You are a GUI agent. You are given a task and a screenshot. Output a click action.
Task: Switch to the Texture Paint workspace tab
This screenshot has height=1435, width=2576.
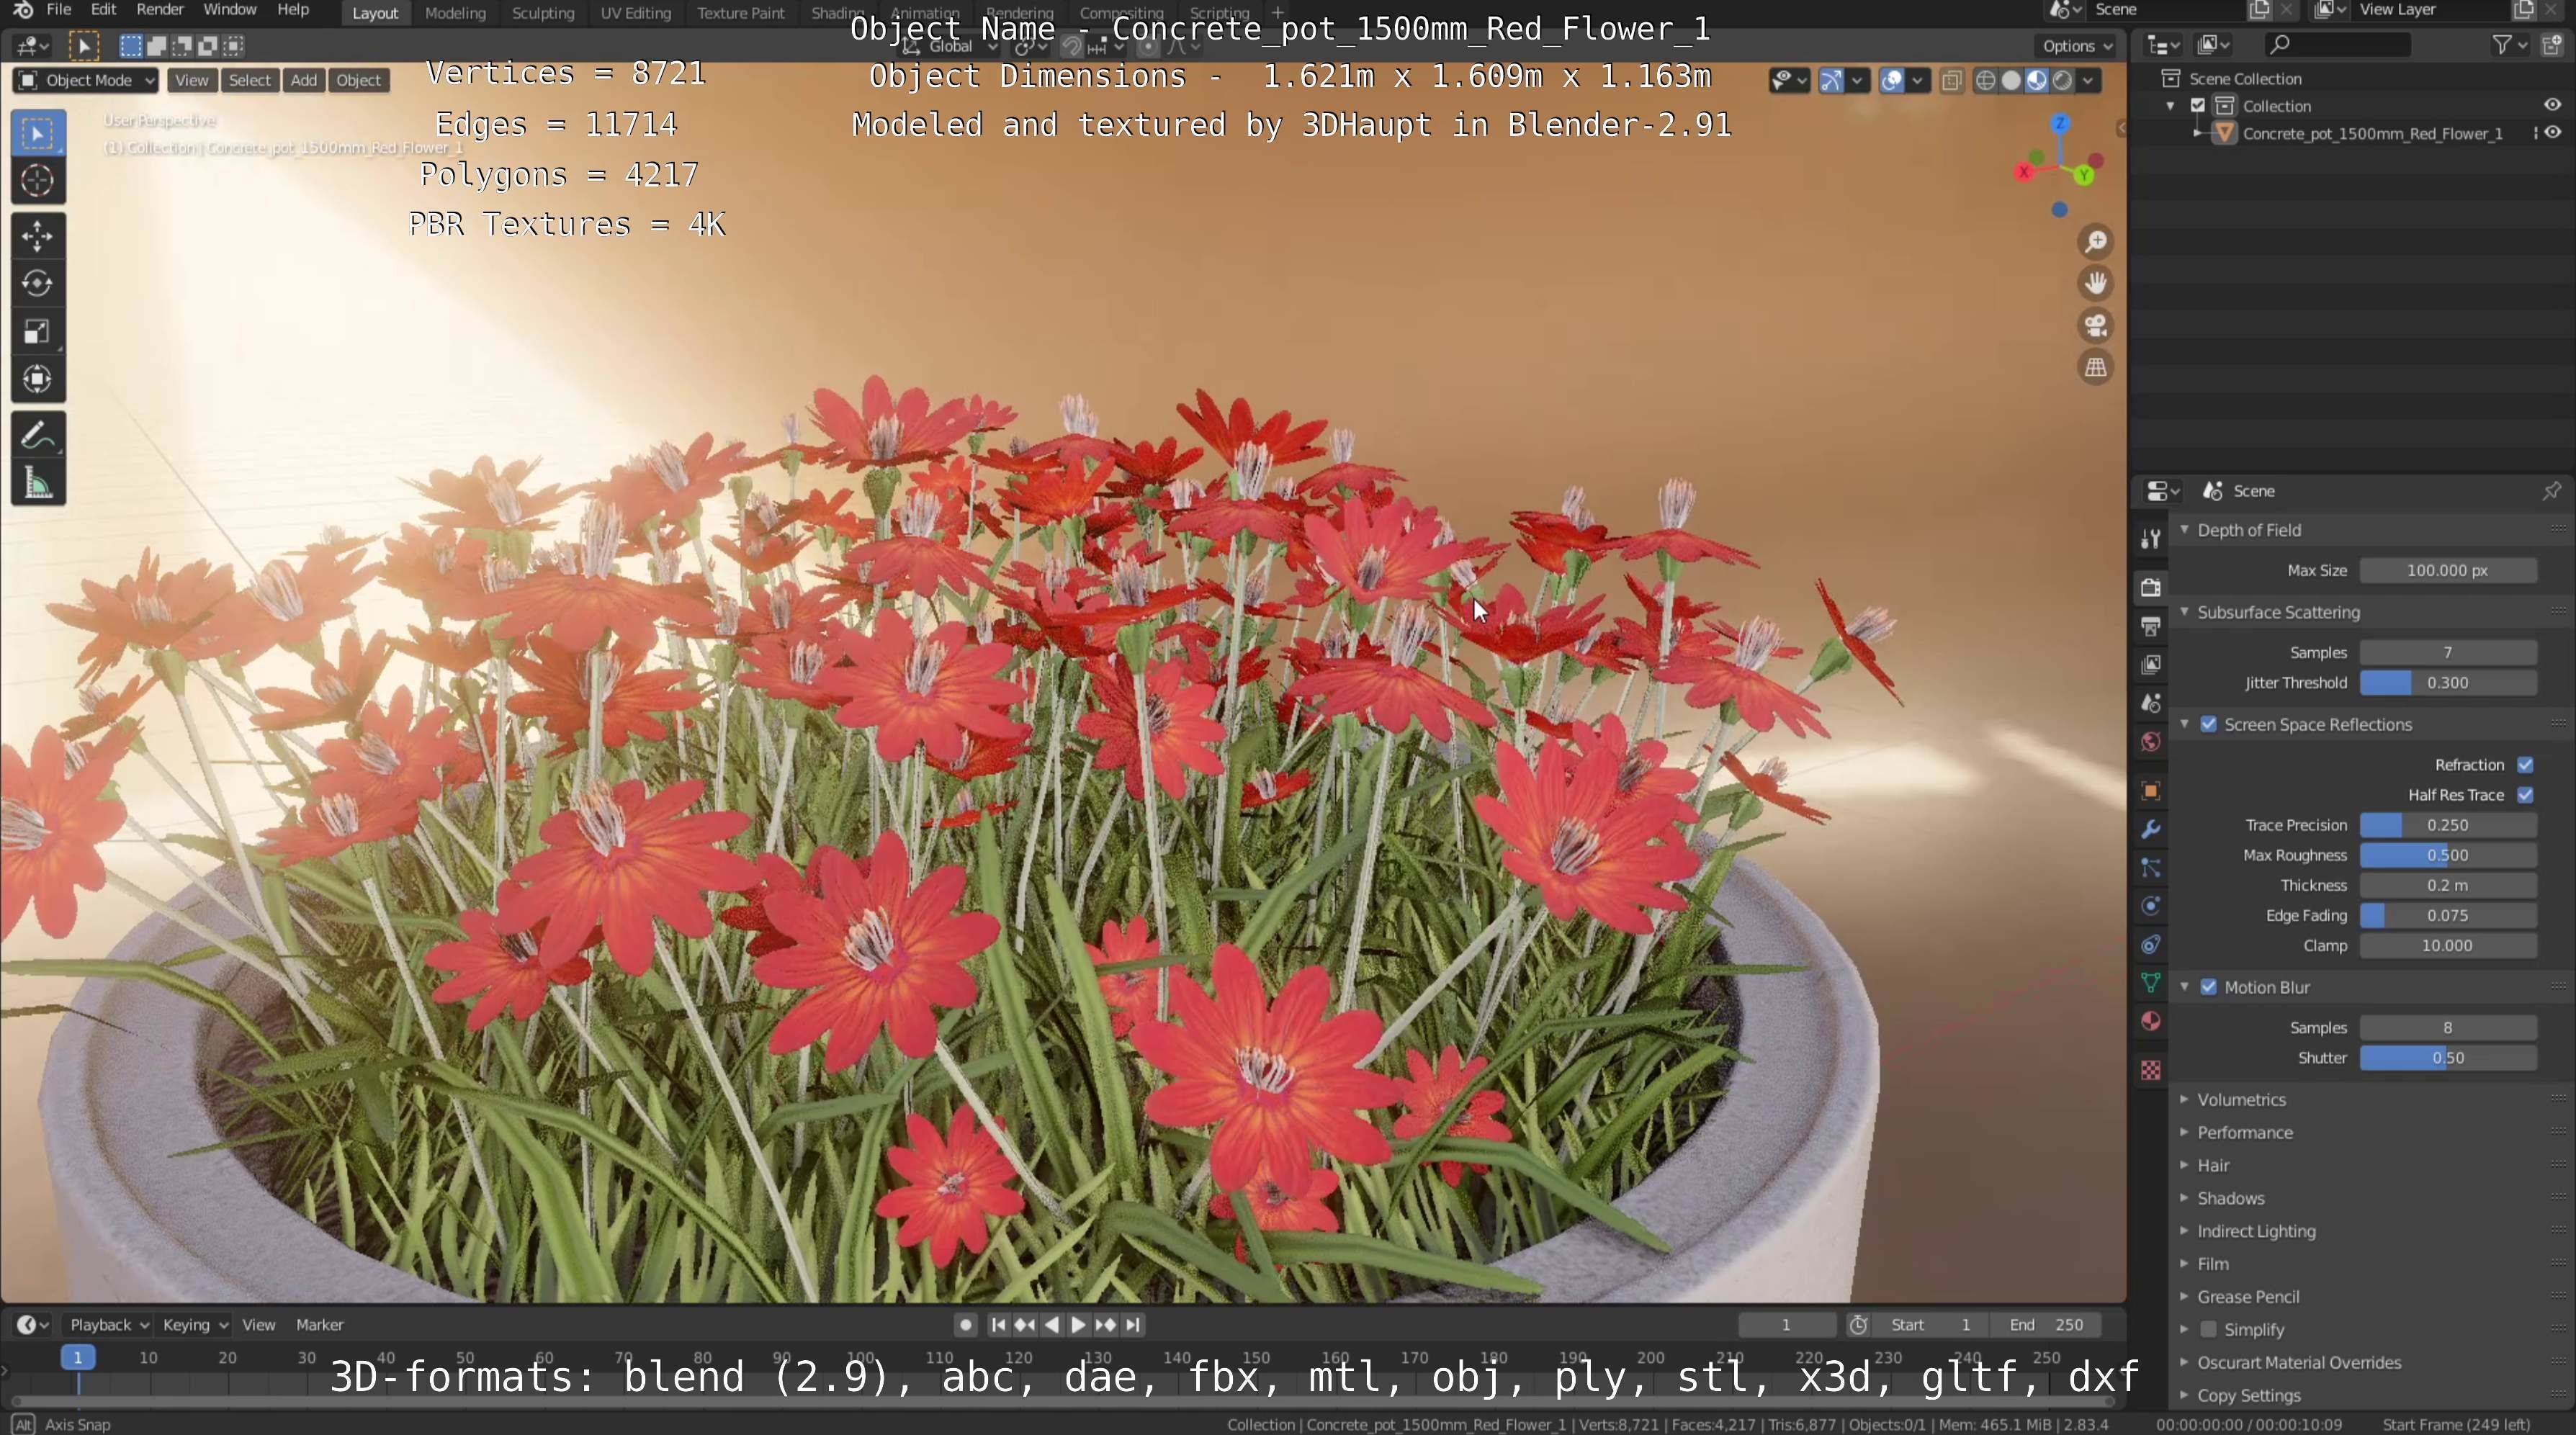coord(741,13)
